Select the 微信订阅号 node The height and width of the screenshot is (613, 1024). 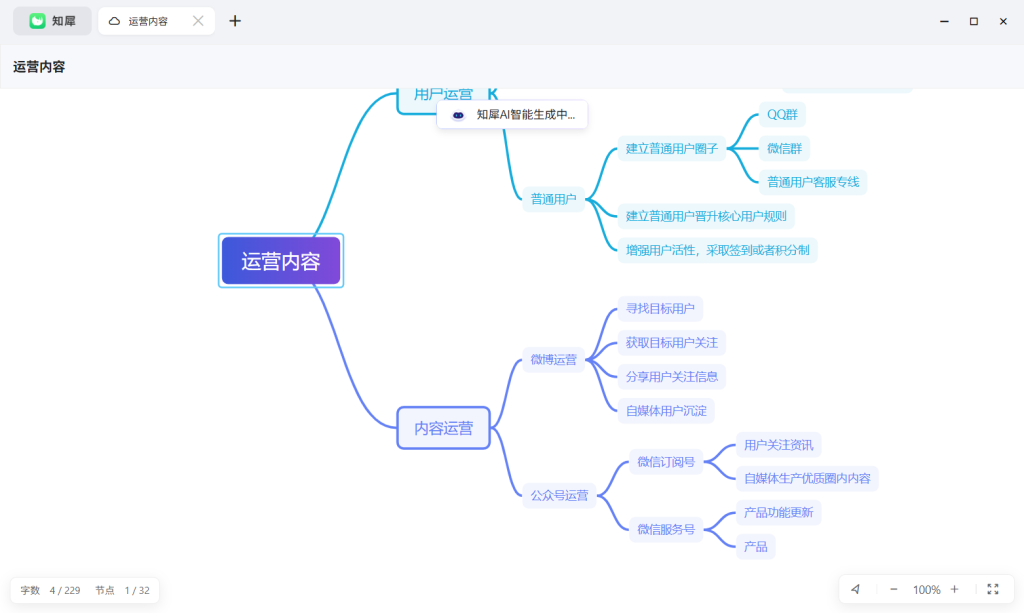[665, 462]
